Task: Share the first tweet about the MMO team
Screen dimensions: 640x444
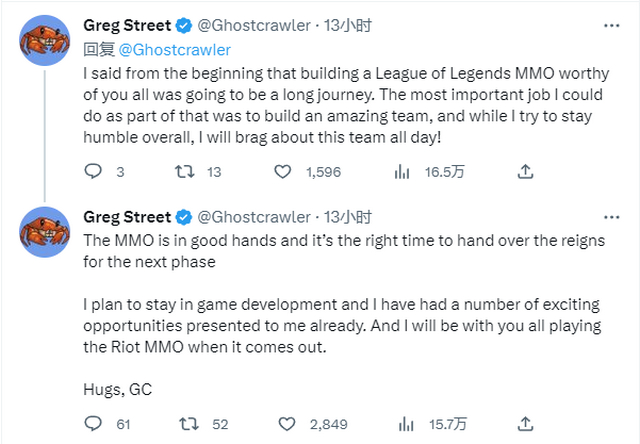Action: (525, 171)
